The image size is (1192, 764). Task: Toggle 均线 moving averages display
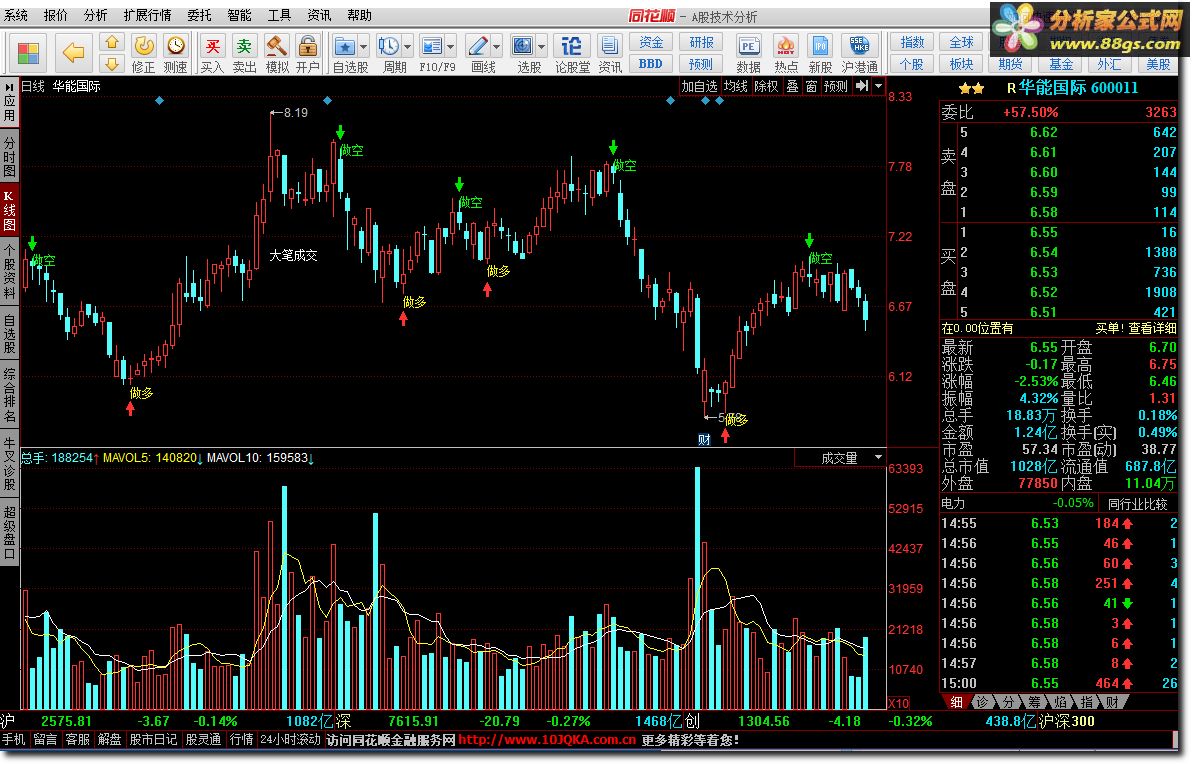pyautogui.click(x=735, y=86)
